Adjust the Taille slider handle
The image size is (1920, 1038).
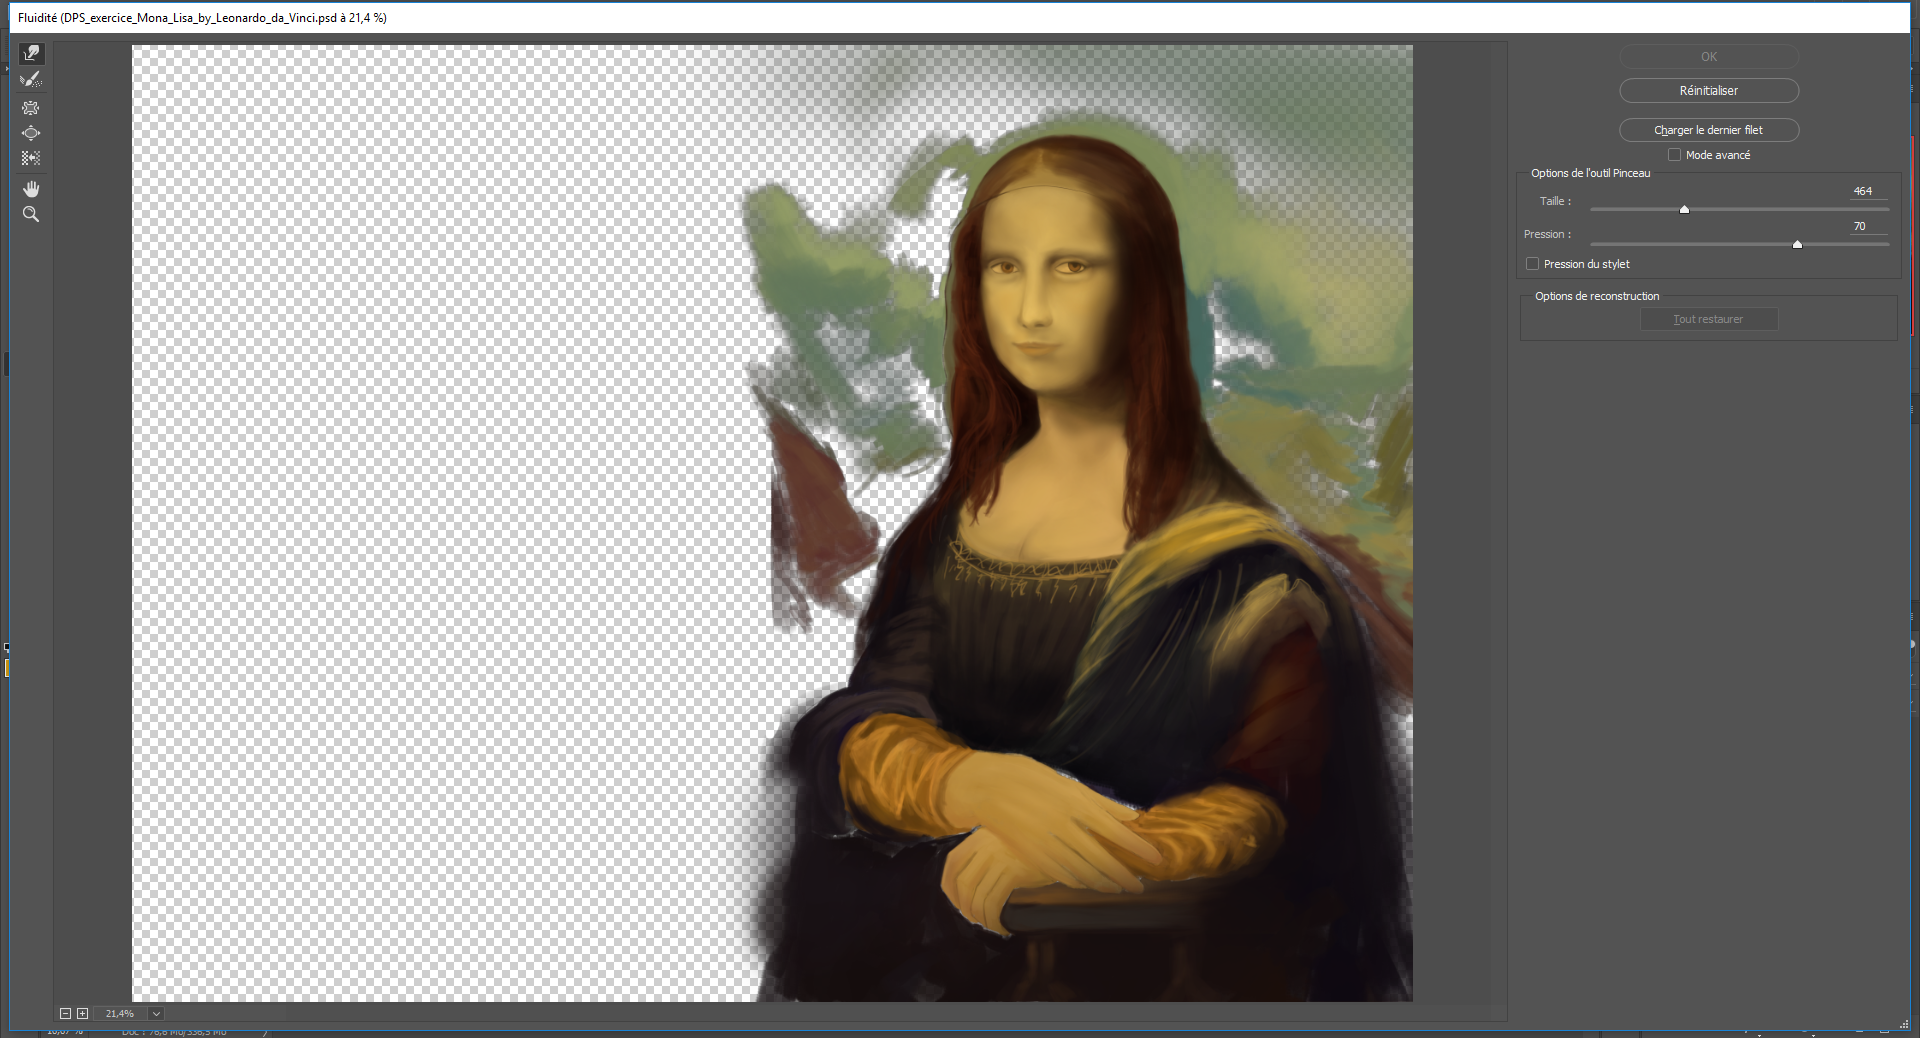pyautogui.click(x=1684, y=210)
